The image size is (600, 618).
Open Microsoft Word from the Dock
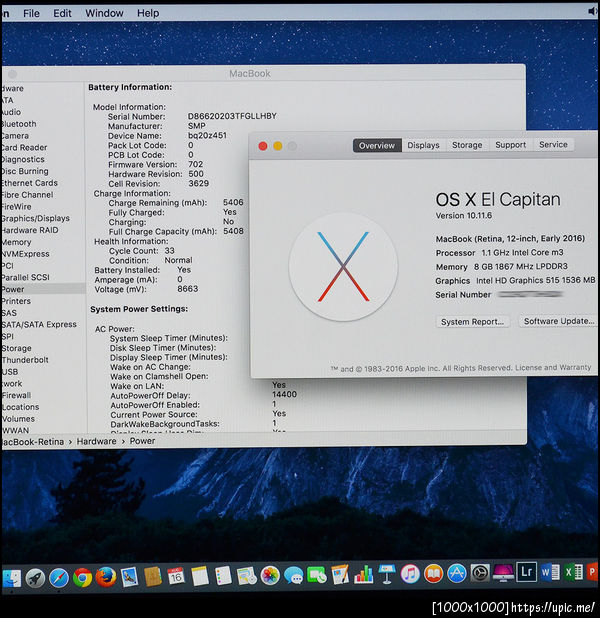pos(550,572)
